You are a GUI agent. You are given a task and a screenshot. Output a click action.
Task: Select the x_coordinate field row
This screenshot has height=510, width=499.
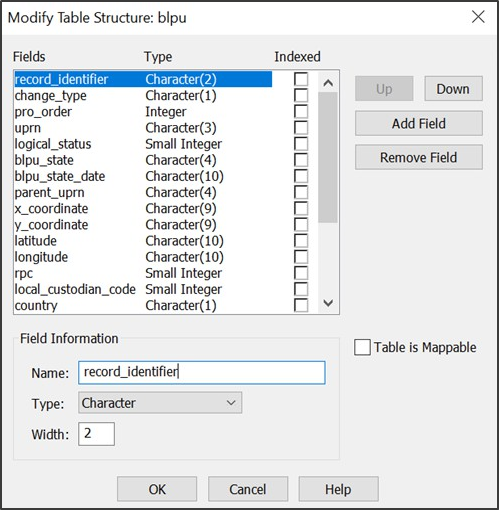[x=143, y=209]
